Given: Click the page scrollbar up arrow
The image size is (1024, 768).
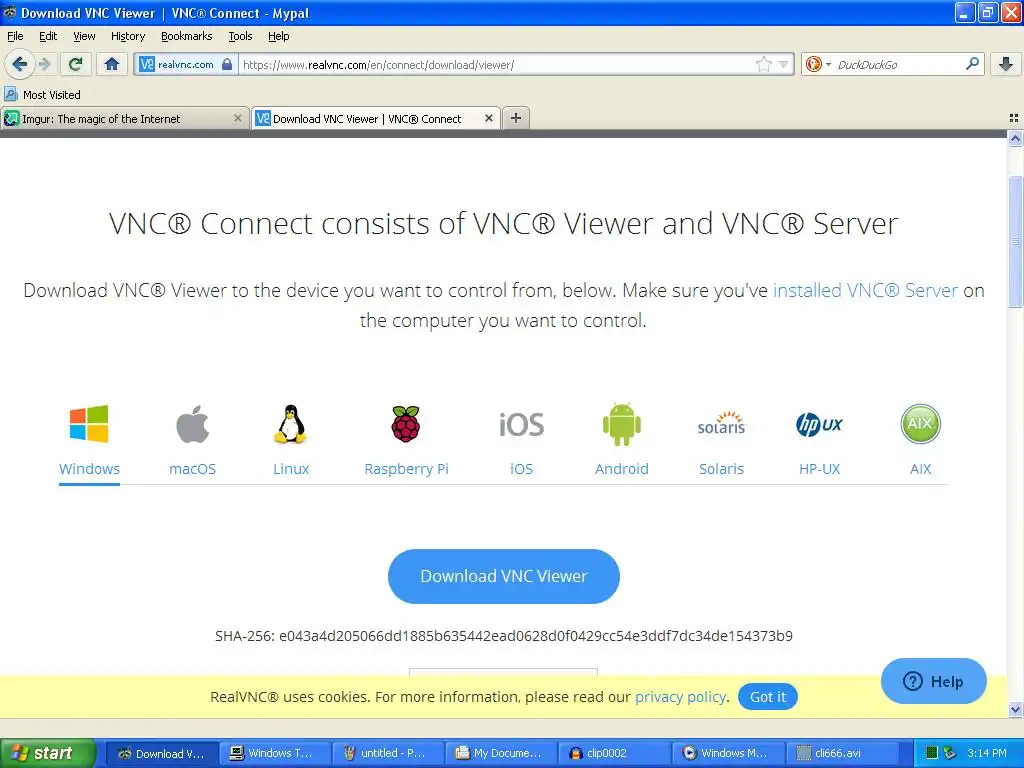Looking at the screenshot, I should [1015, 138].
